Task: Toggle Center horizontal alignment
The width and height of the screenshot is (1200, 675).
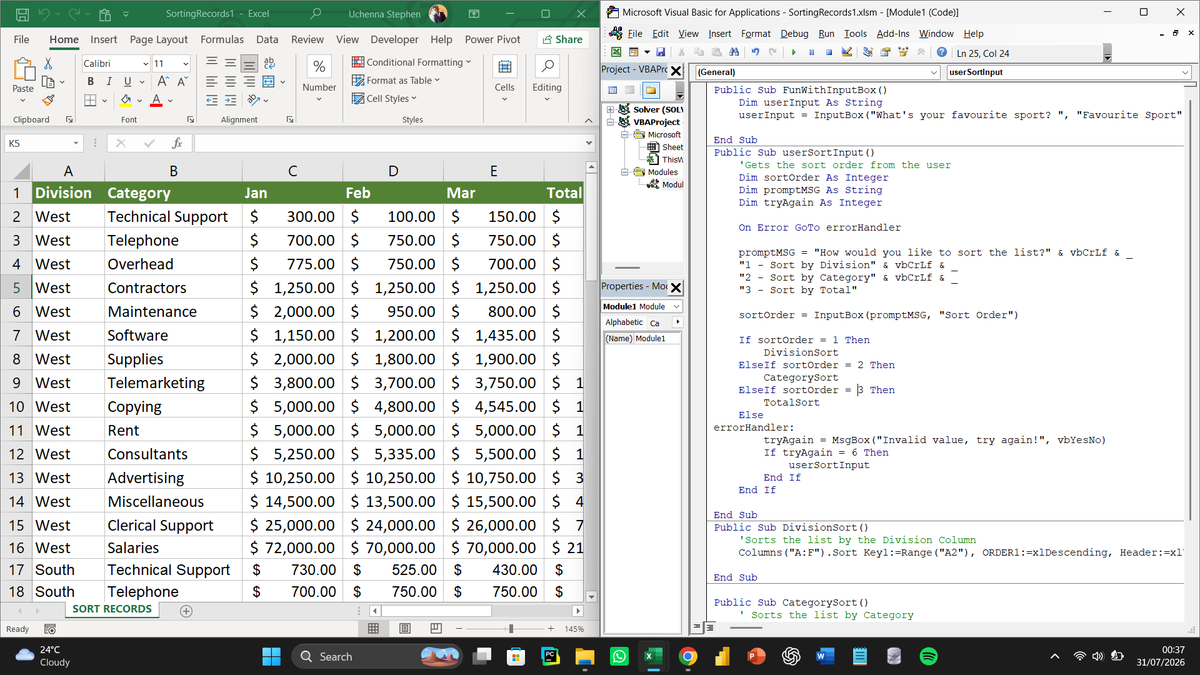Action: click(230, 82)
